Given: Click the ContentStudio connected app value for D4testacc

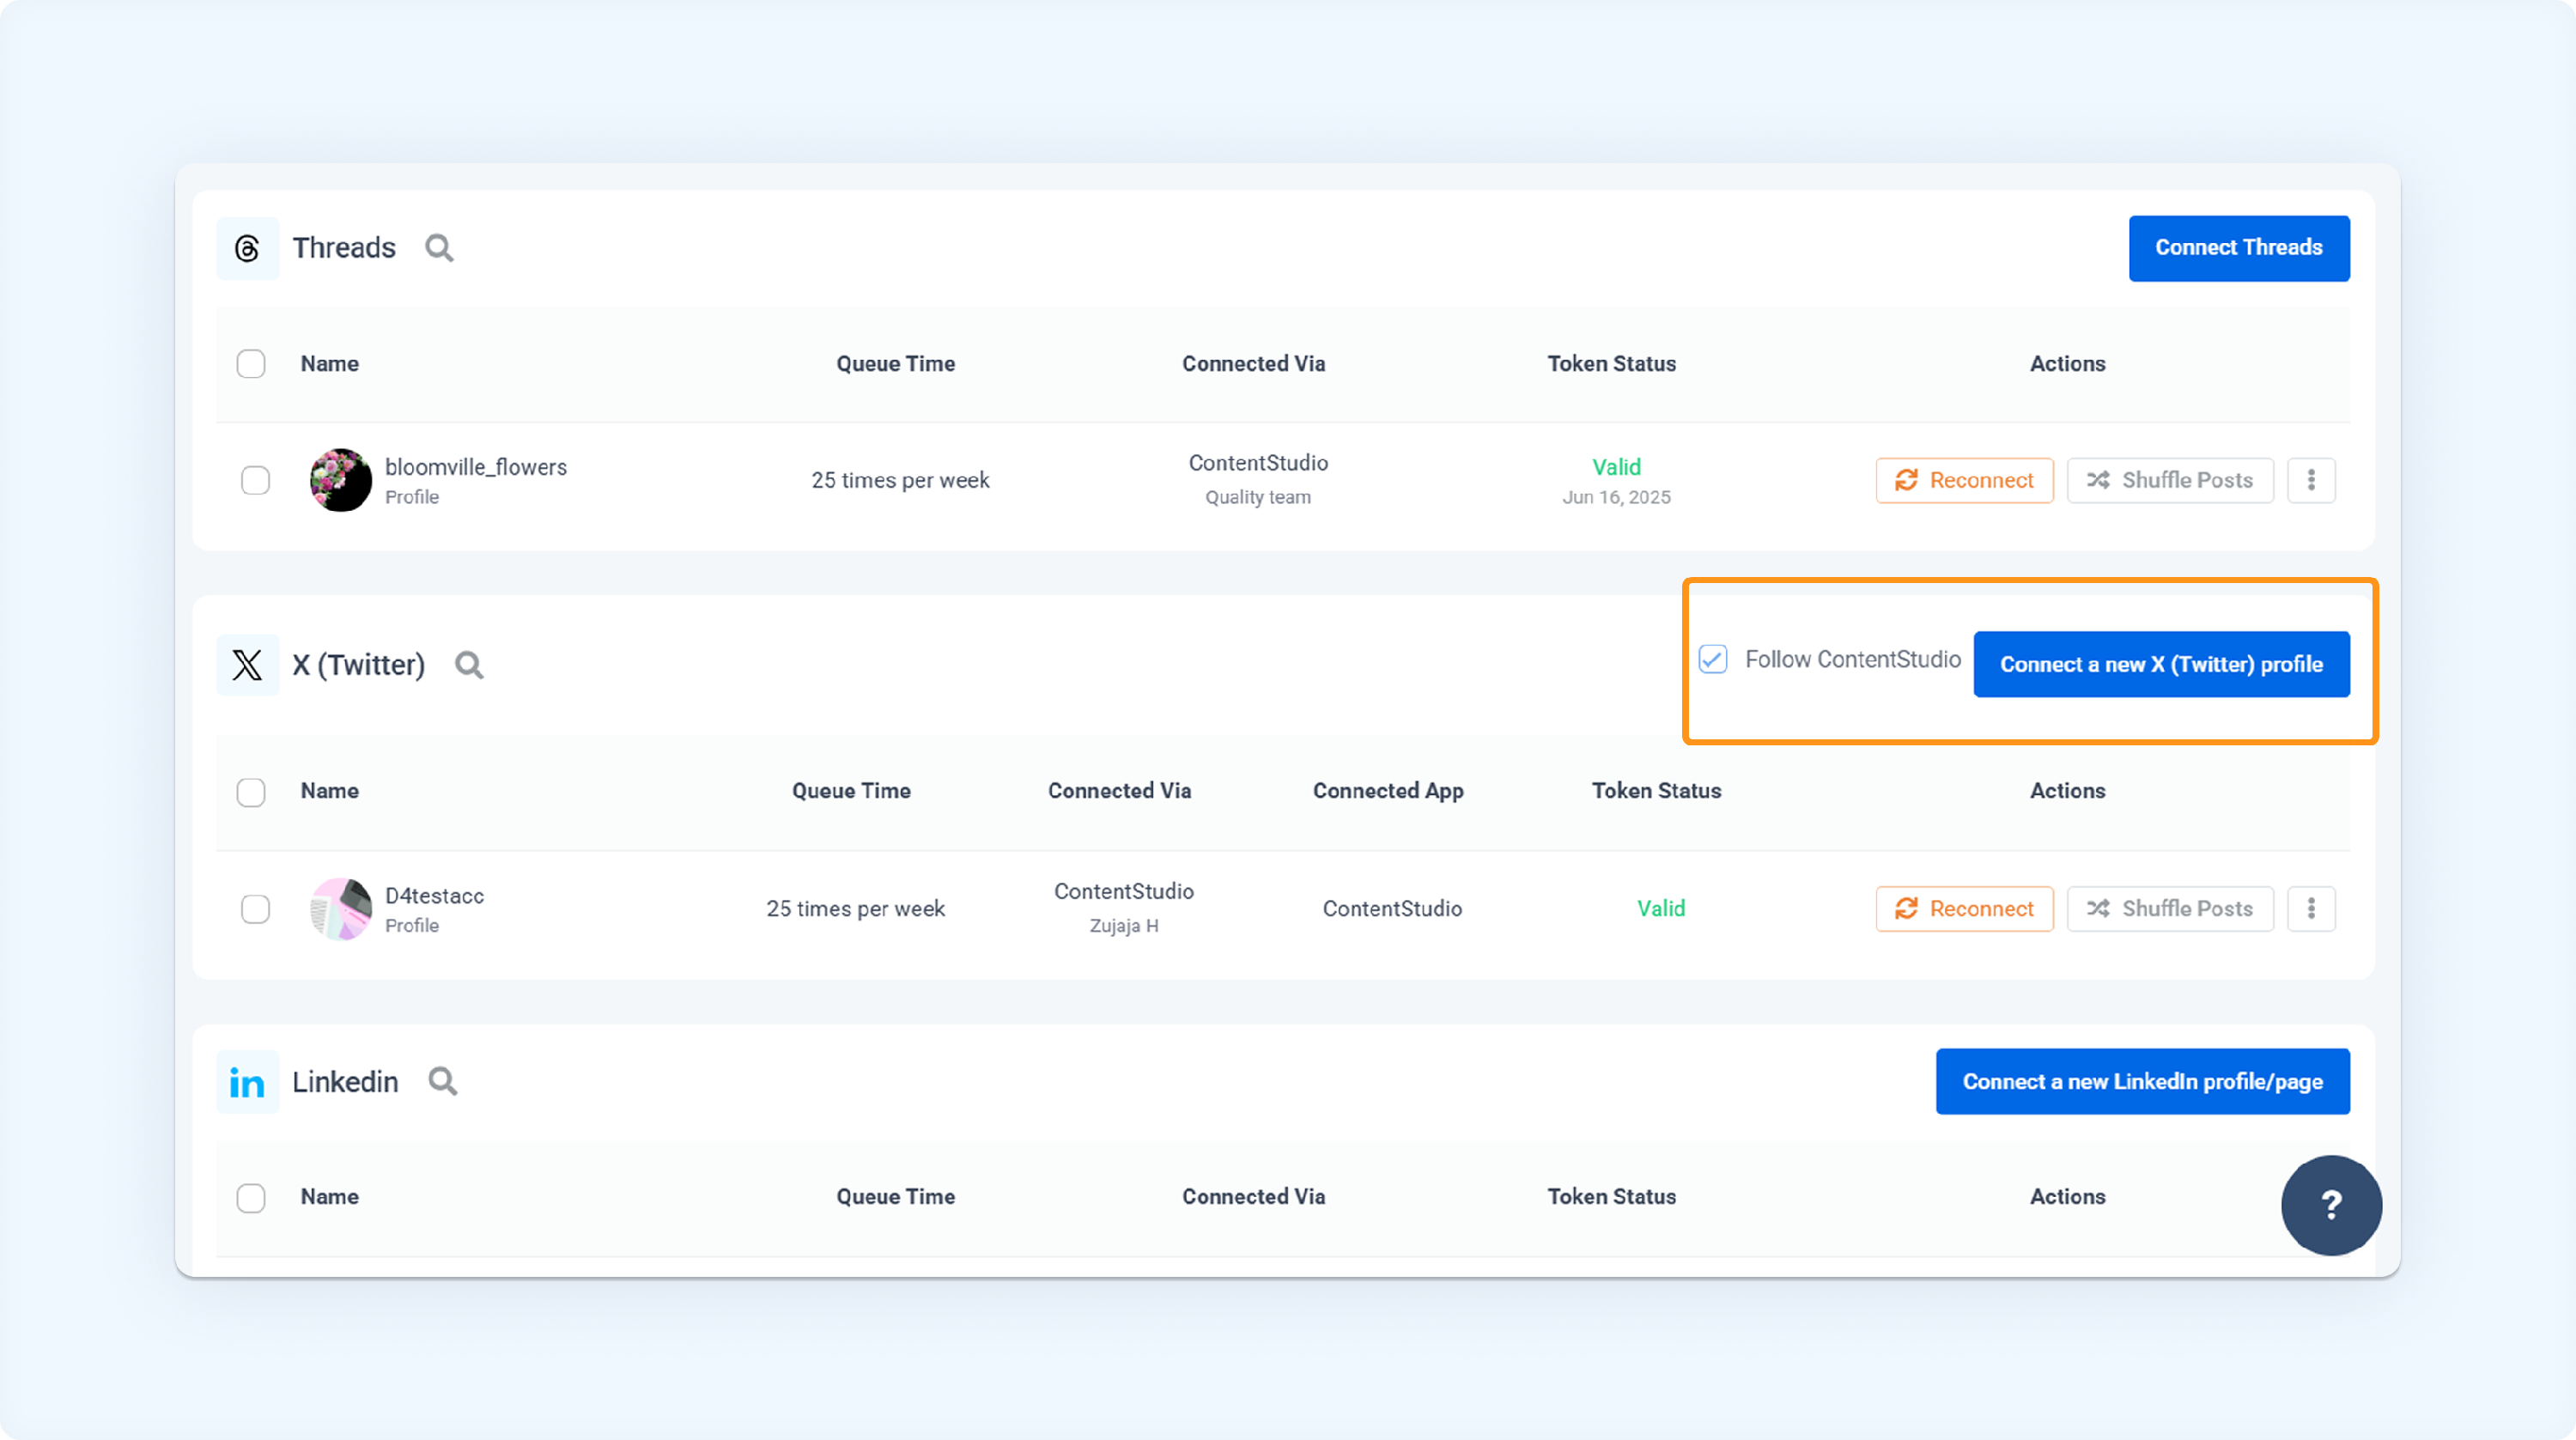Looking at the screenshot, I should pos(1392,909).
